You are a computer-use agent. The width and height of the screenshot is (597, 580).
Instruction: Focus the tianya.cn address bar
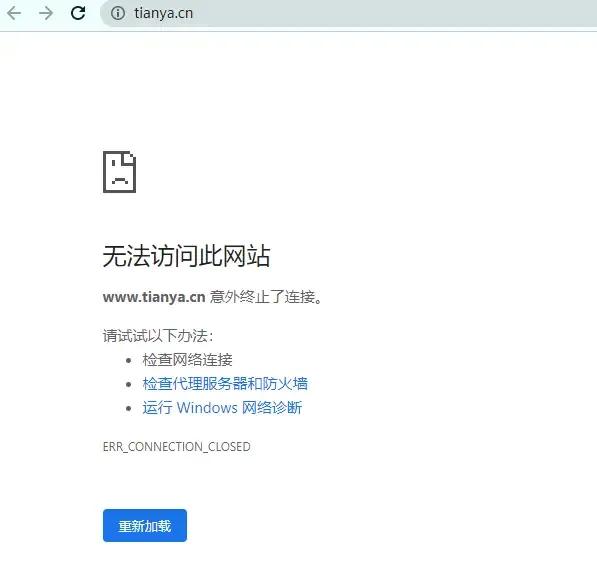(348, 13)
